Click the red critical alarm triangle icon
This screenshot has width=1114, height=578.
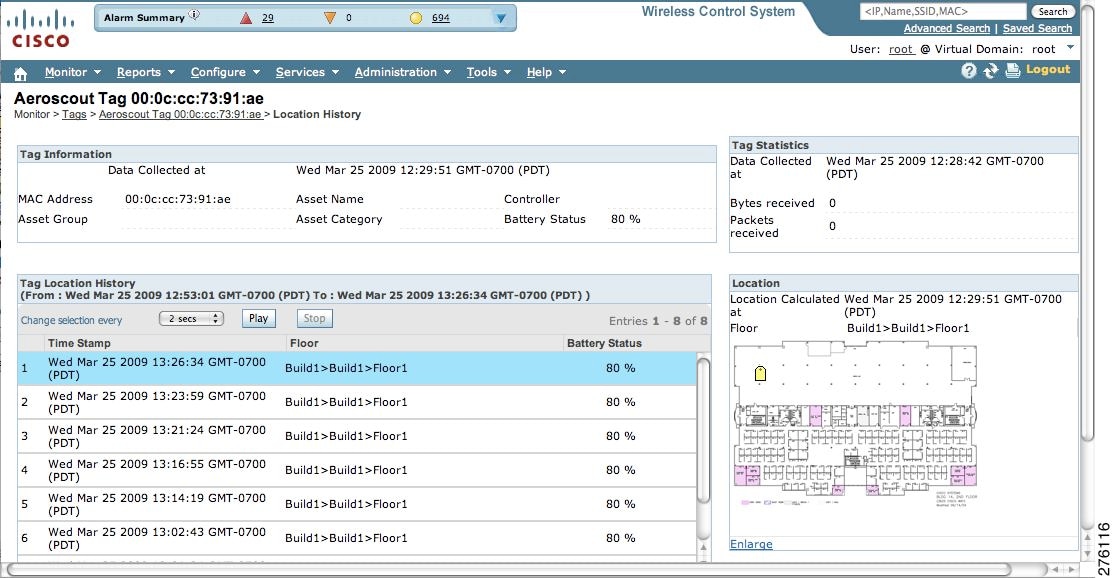click(246, 18)
